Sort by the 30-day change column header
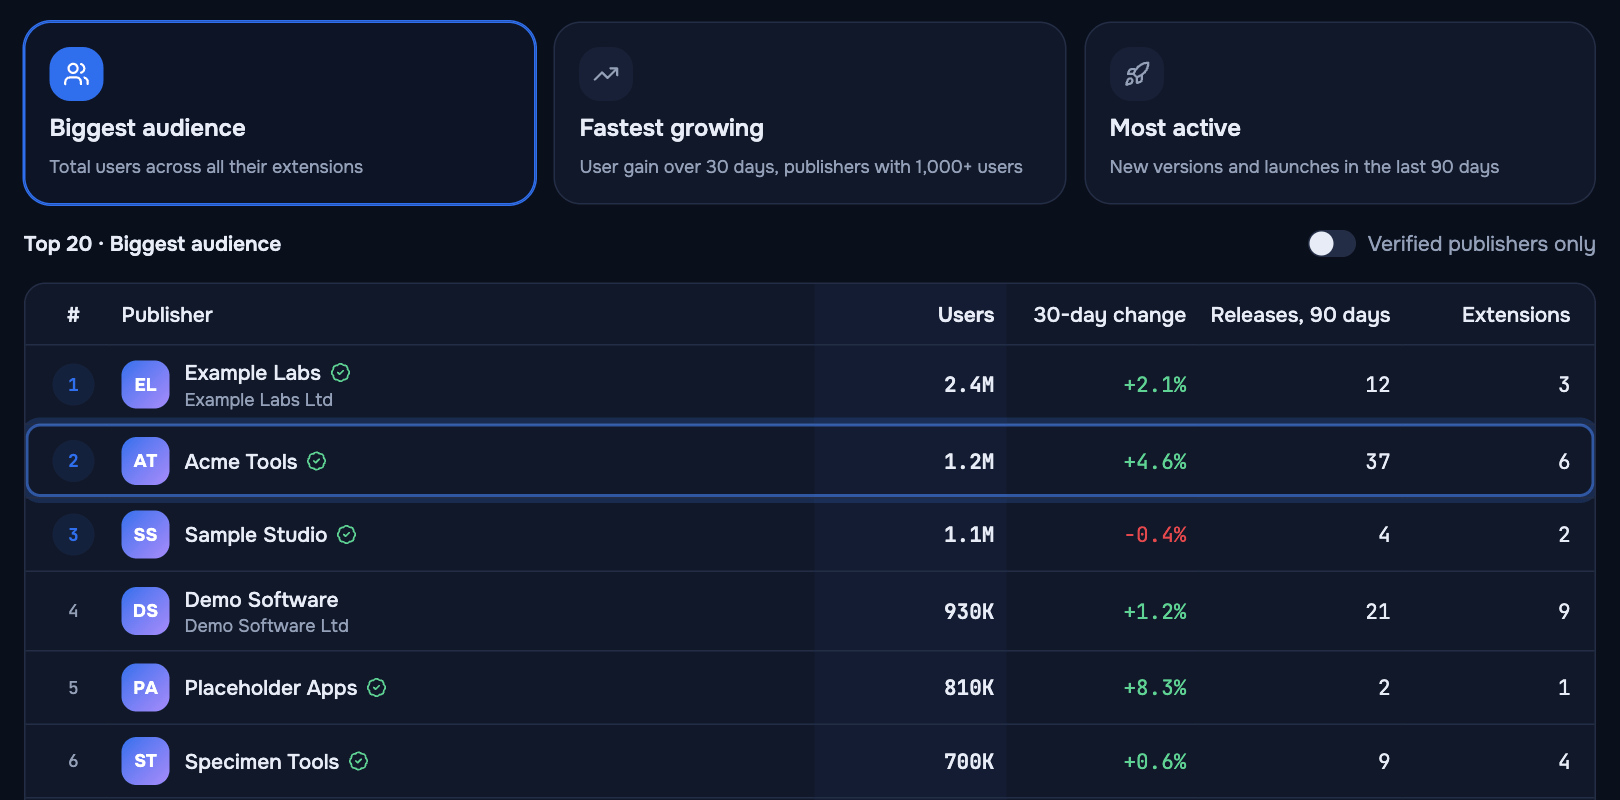Image resolution: width=1620 pixels, height=800 pixels. (1110, 315)
